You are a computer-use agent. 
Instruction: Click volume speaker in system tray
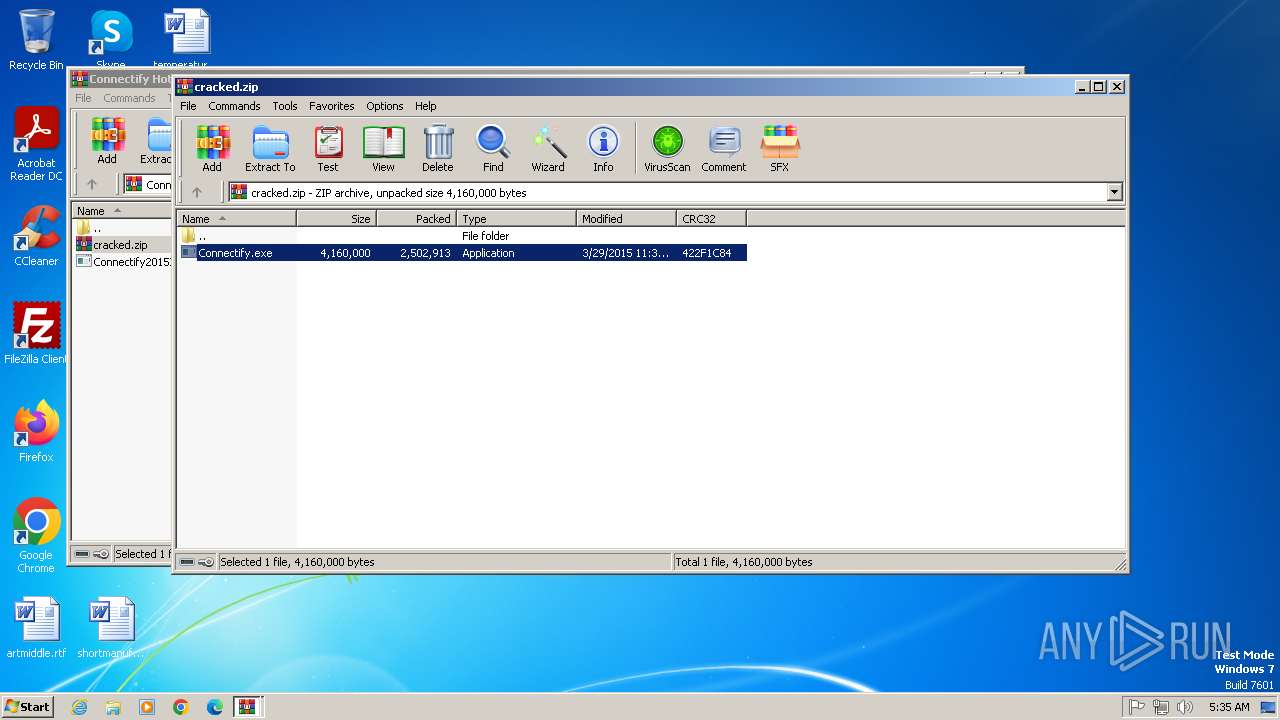(x=1185, y=707)
